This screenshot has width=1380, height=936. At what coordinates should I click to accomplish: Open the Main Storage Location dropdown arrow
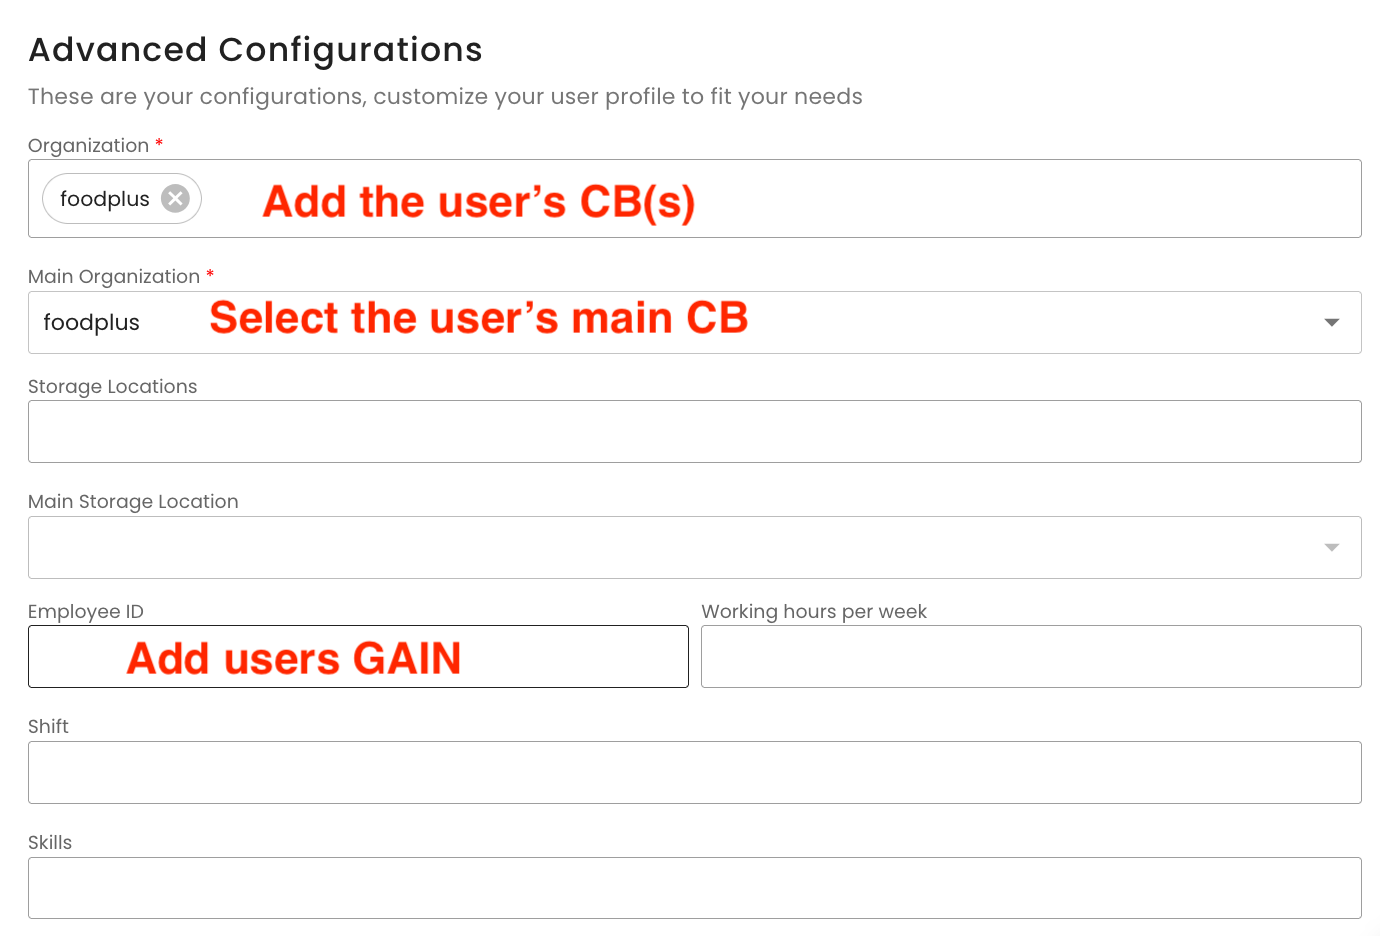[1331, 547]
